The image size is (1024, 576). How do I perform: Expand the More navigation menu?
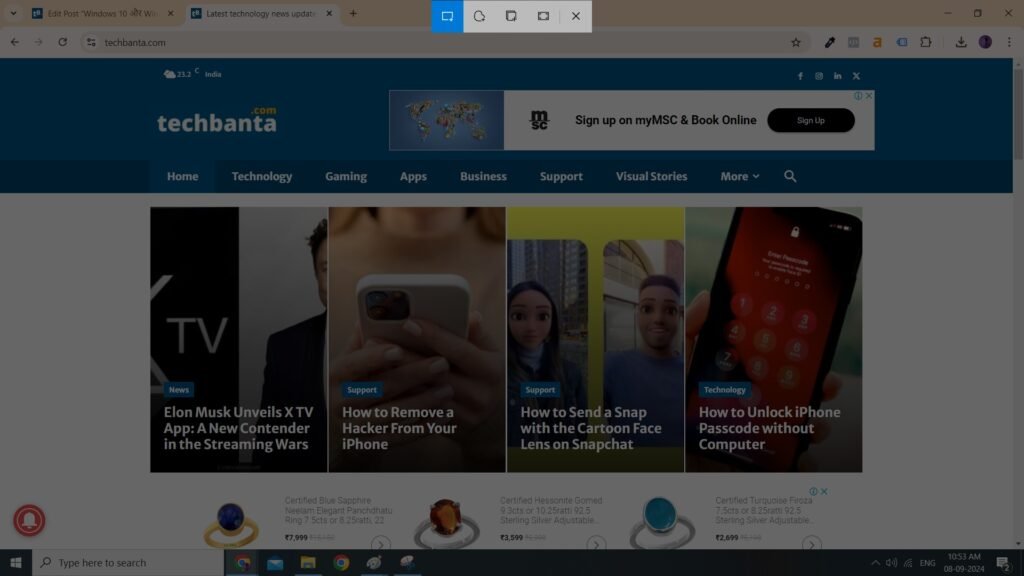(x=738, y=176)
